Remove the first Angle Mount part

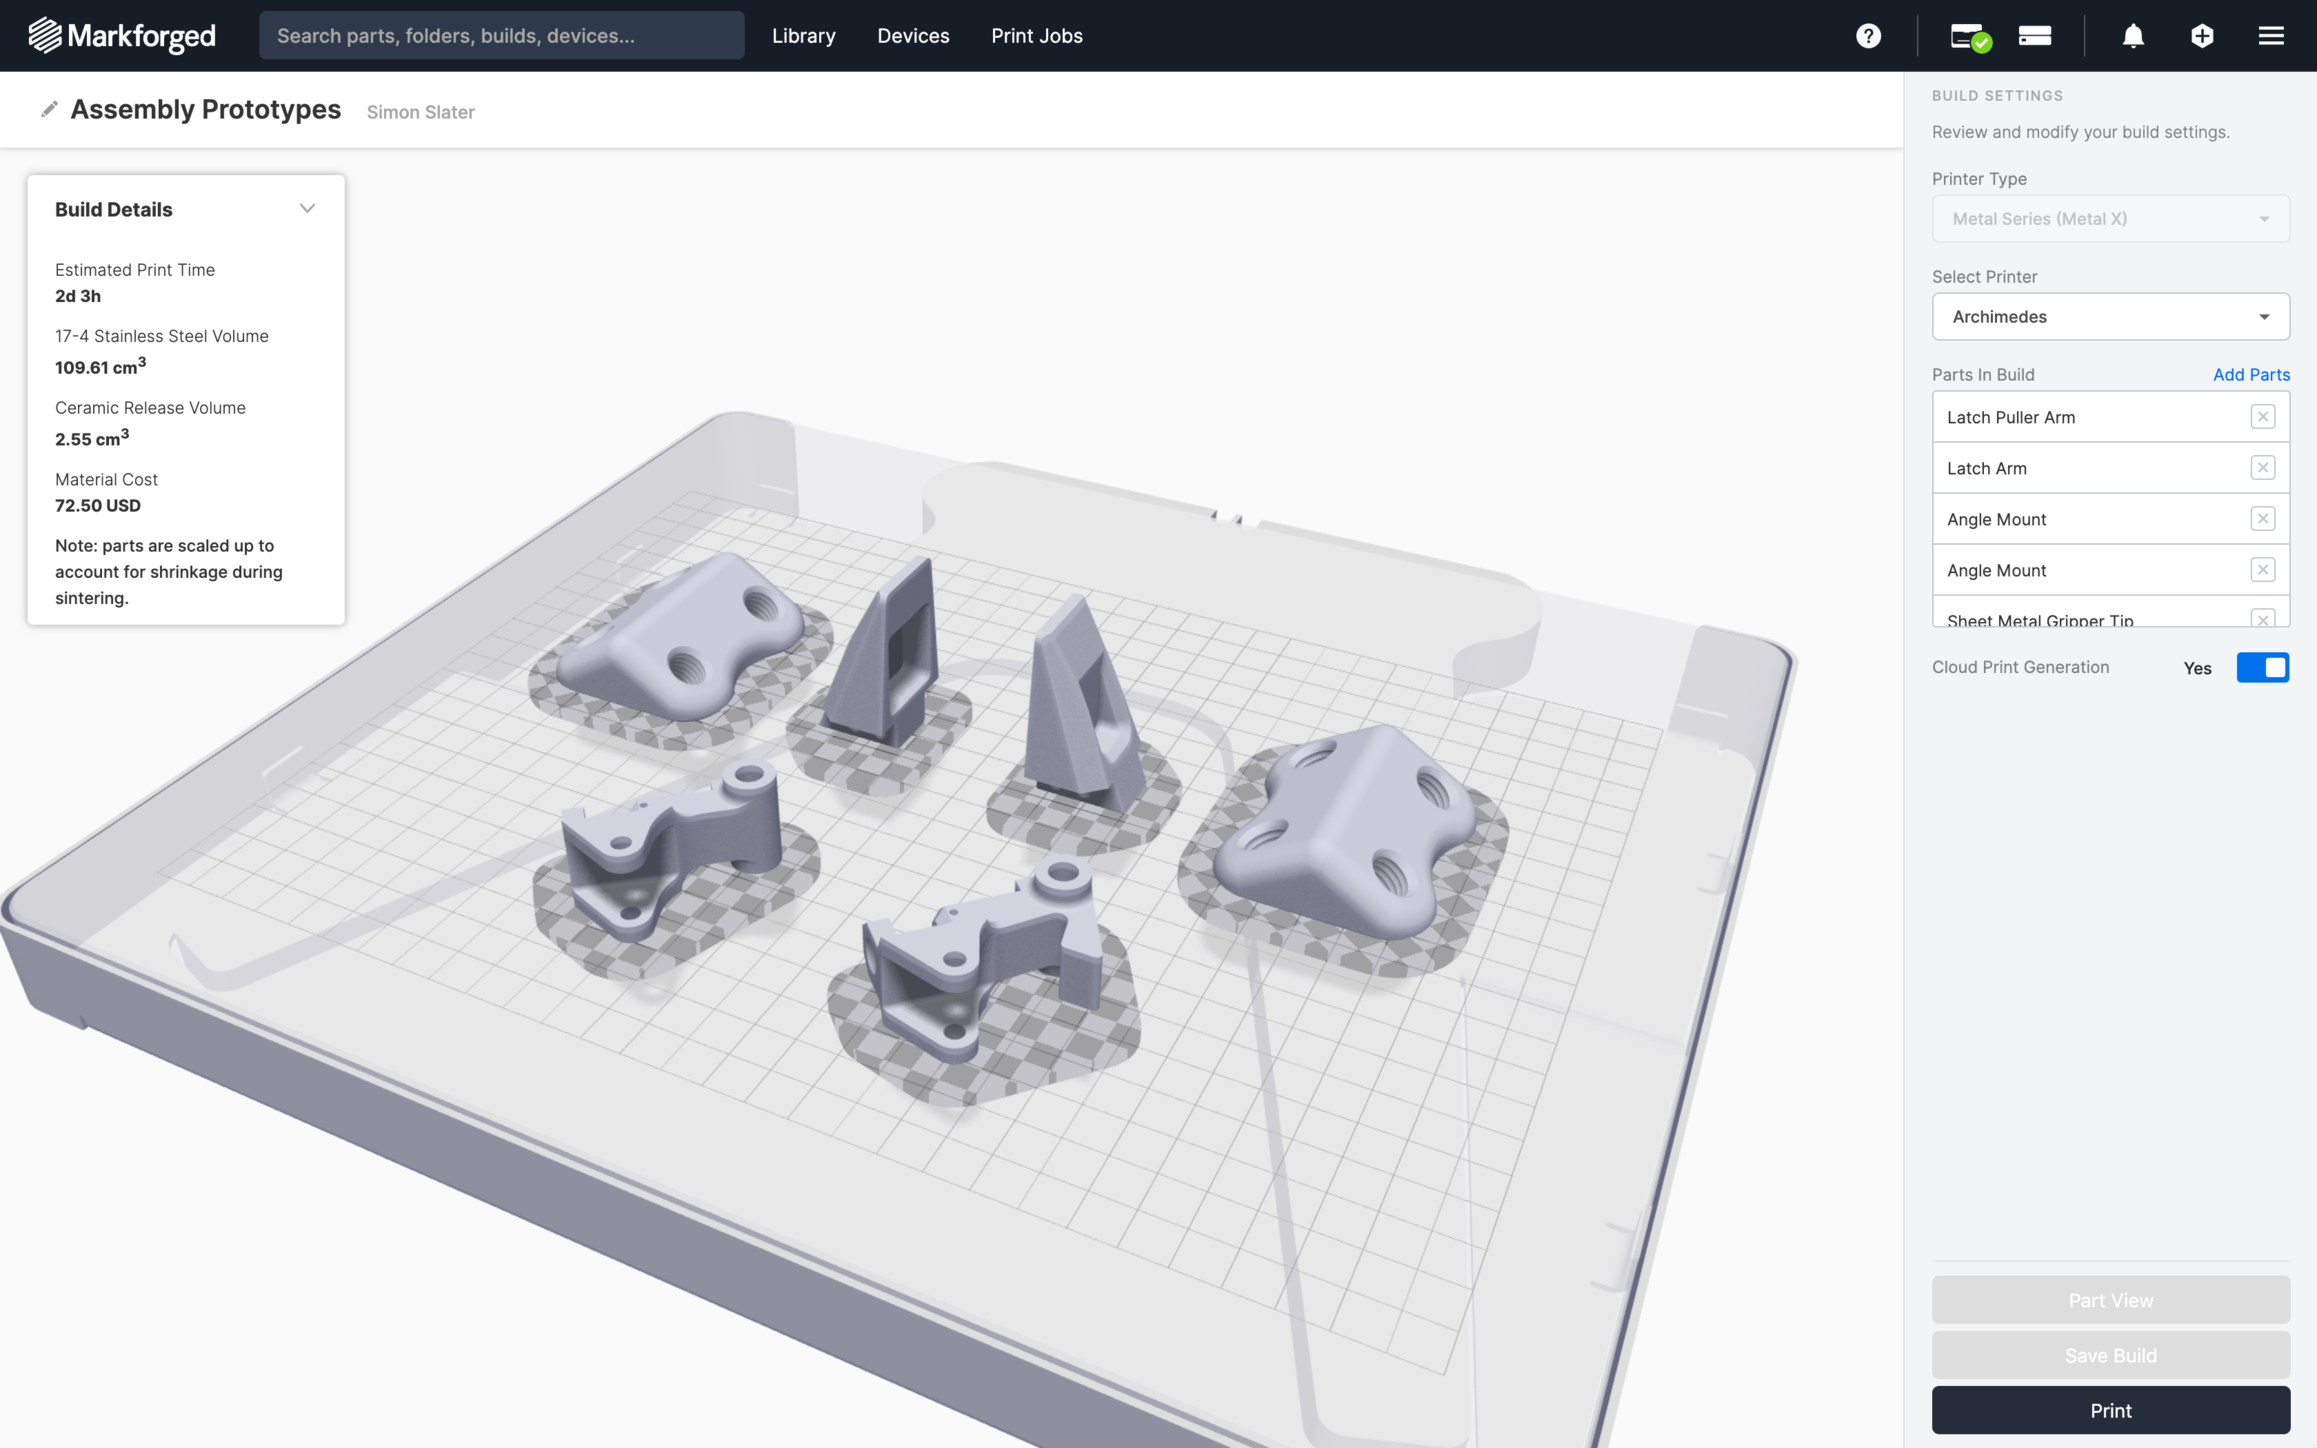coord(2262,519)
